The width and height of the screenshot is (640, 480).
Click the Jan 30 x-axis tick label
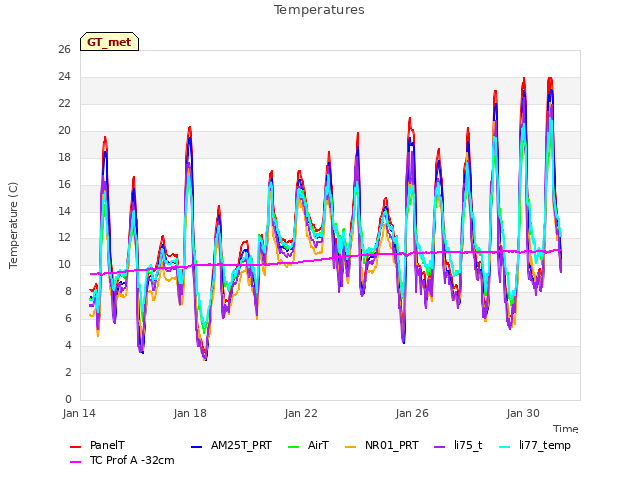(523, 413)
